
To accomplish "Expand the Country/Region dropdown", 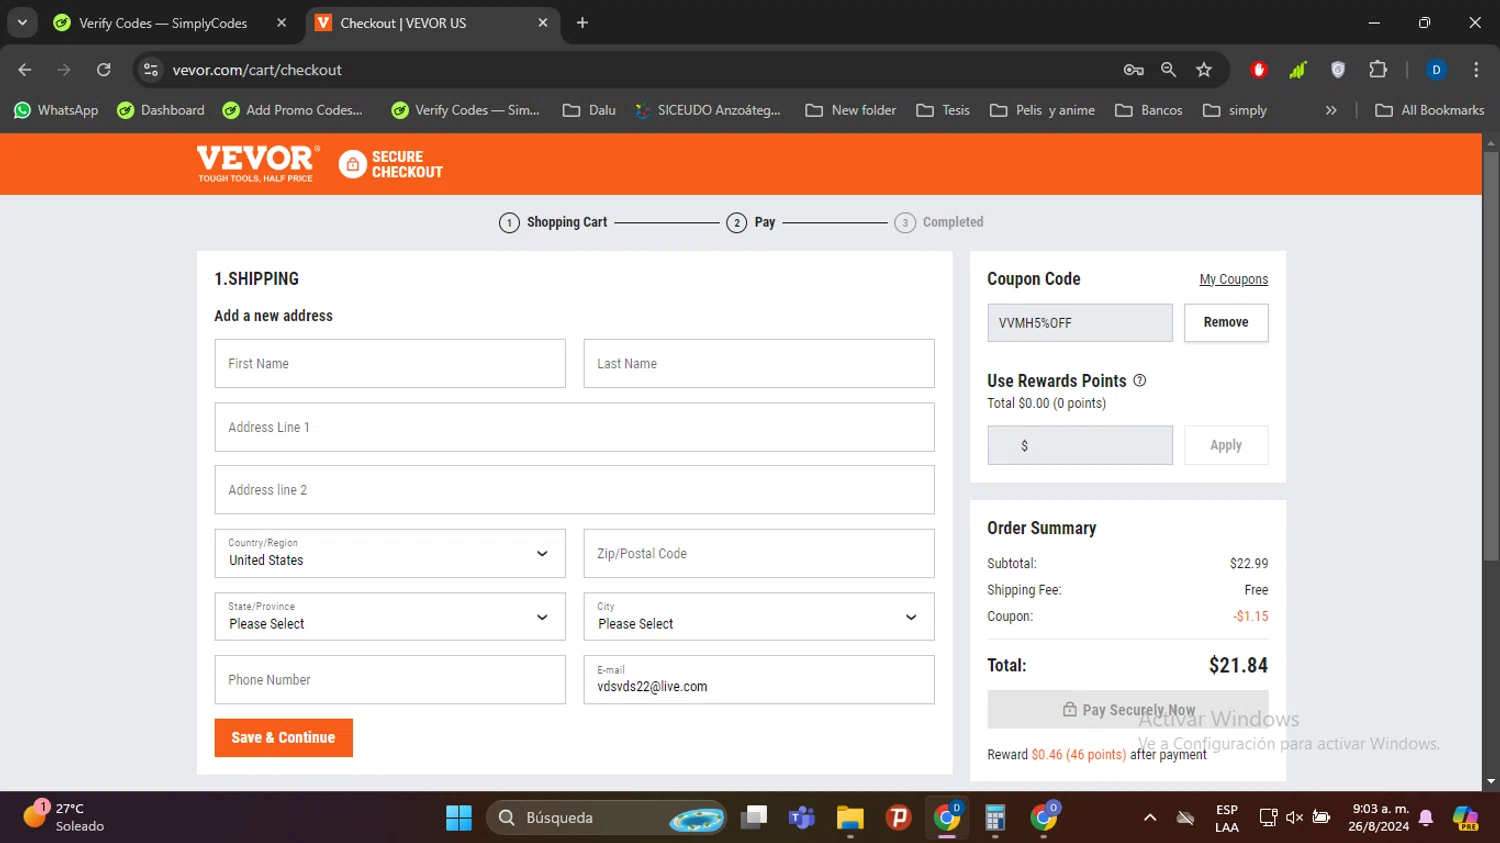I will (x=390, y=554).
